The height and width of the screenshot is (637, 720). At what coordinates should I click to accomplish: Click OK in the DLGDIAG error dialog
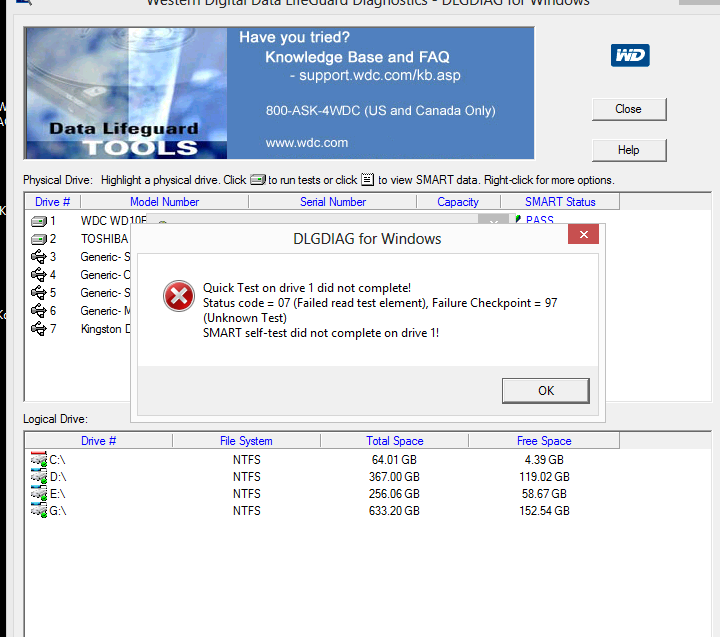click(x=546, y=391)
